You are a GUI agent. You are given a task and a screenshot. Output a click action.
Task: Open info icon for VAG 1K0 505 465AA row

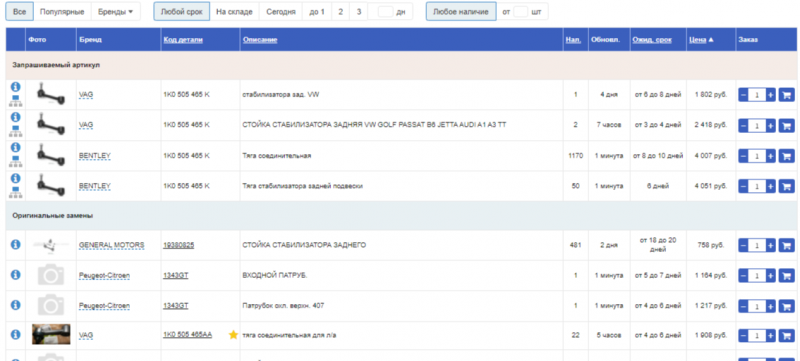16,334
